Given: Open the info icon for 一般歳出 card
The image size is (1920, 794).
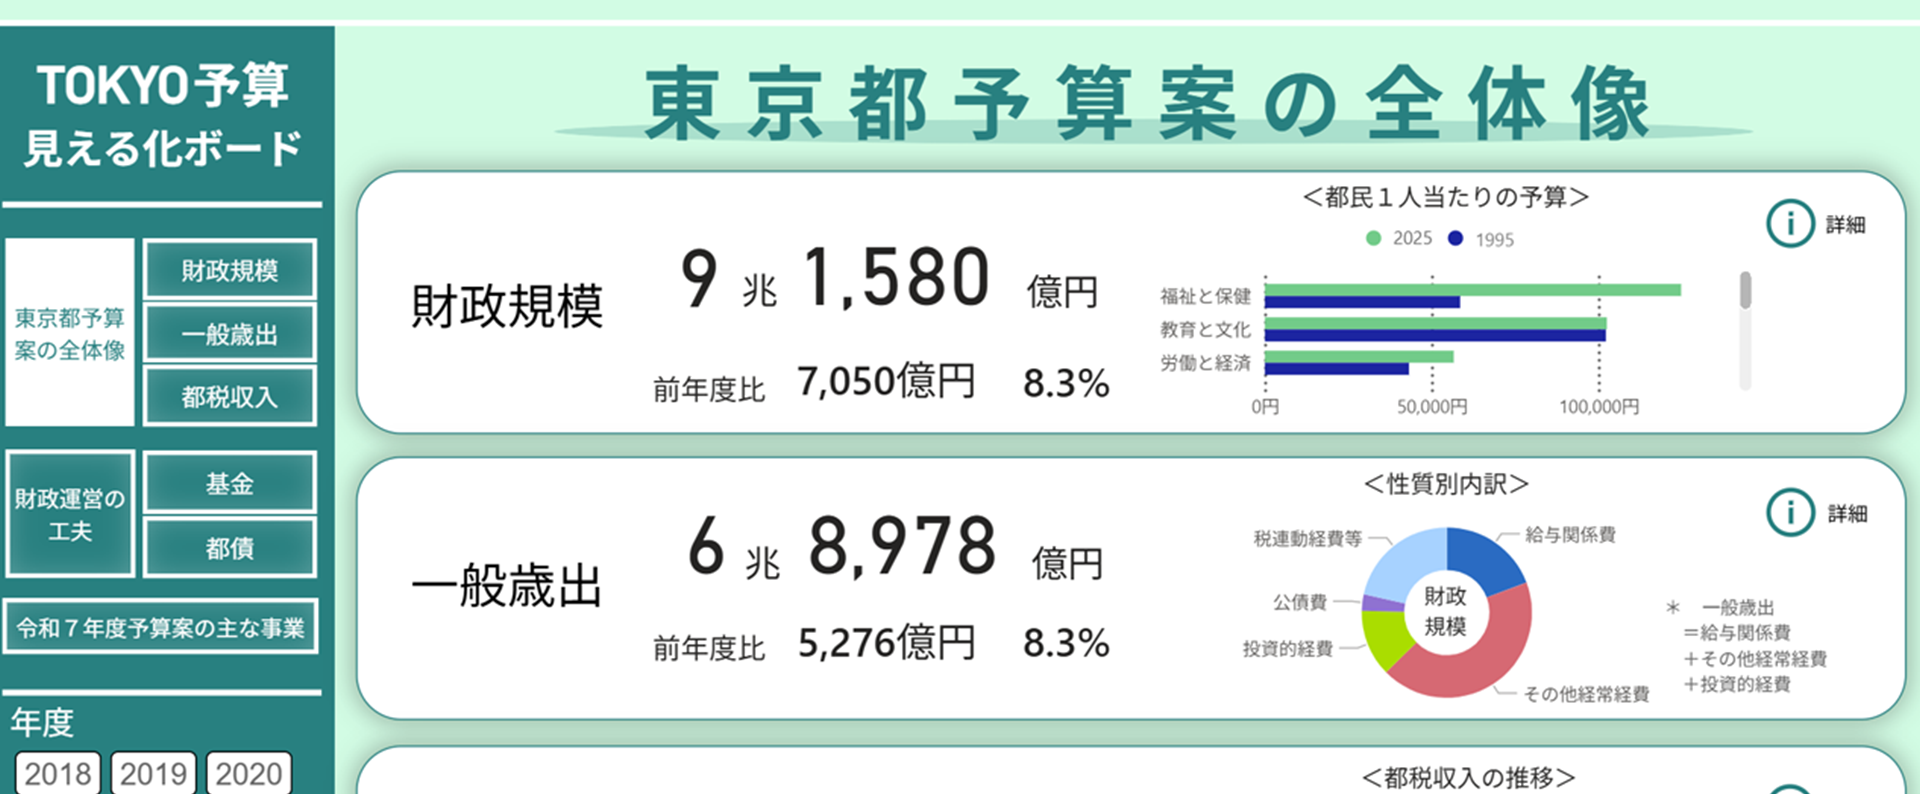Looking at the screenshot, I should 1790,512.
